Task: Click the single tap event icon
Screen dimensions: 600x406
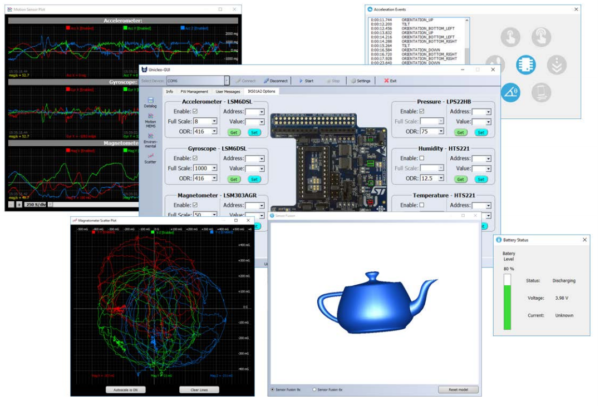Action: tap(512, 36)
